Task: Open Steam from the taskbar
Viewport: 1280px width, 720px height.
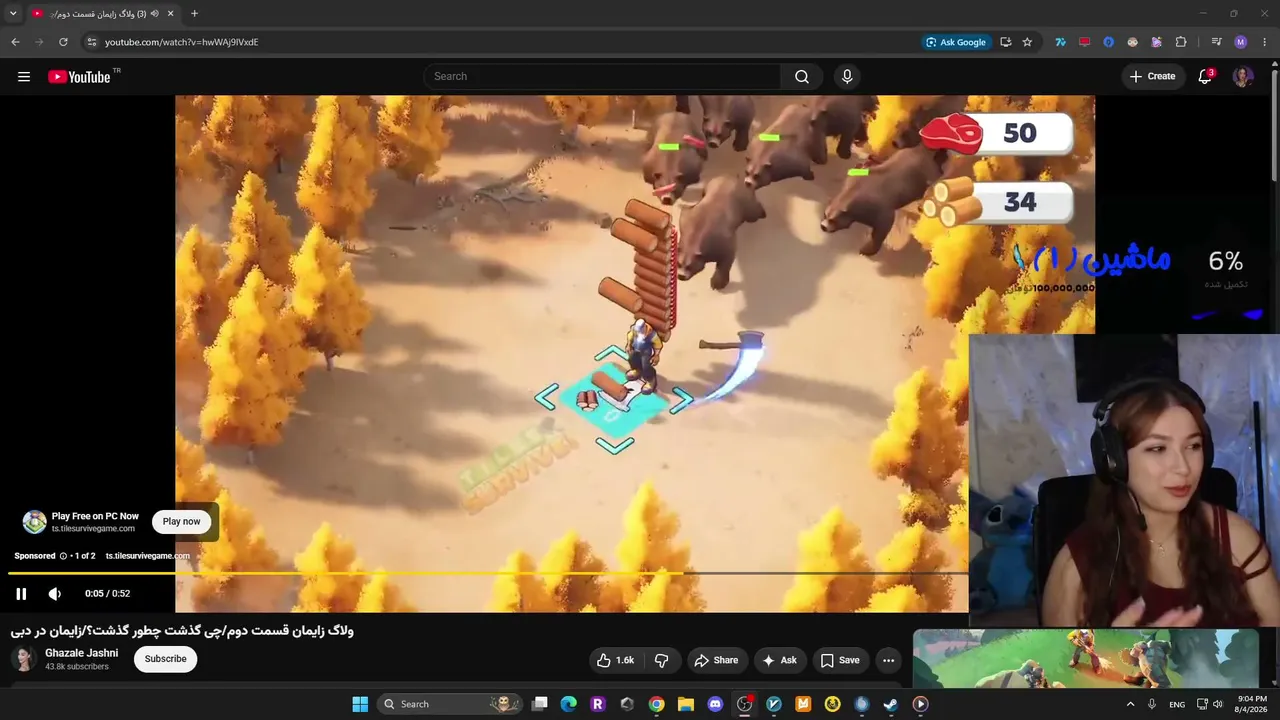Action: click(891, 704)
